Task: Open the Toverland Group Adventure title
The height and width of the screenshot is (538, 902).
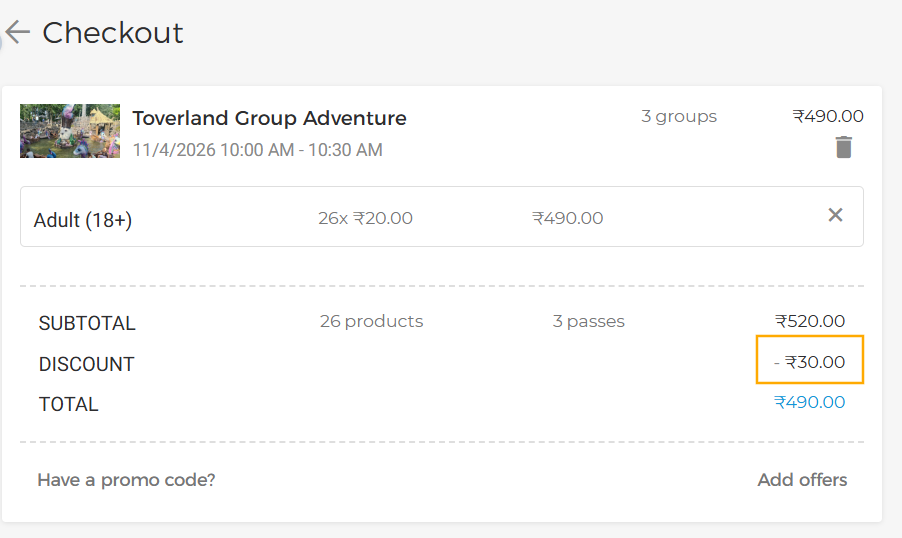Action: click(x=269, y=118)
